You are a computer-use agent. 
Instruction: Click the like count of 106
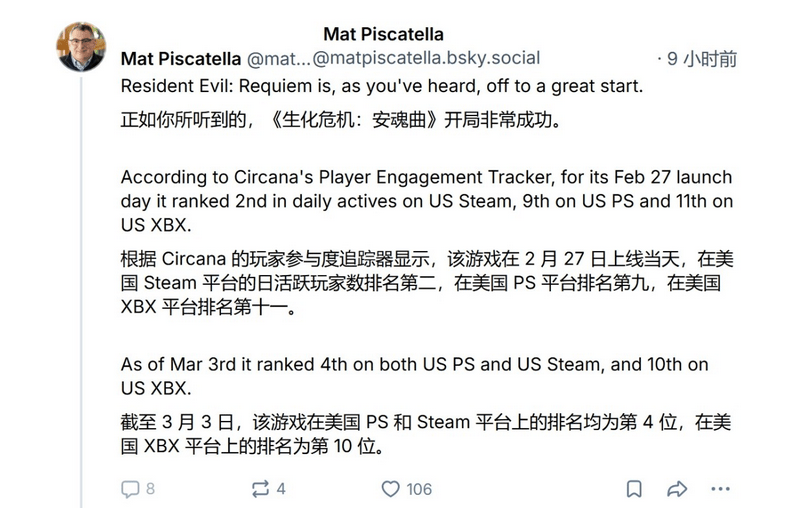(419, 489)
